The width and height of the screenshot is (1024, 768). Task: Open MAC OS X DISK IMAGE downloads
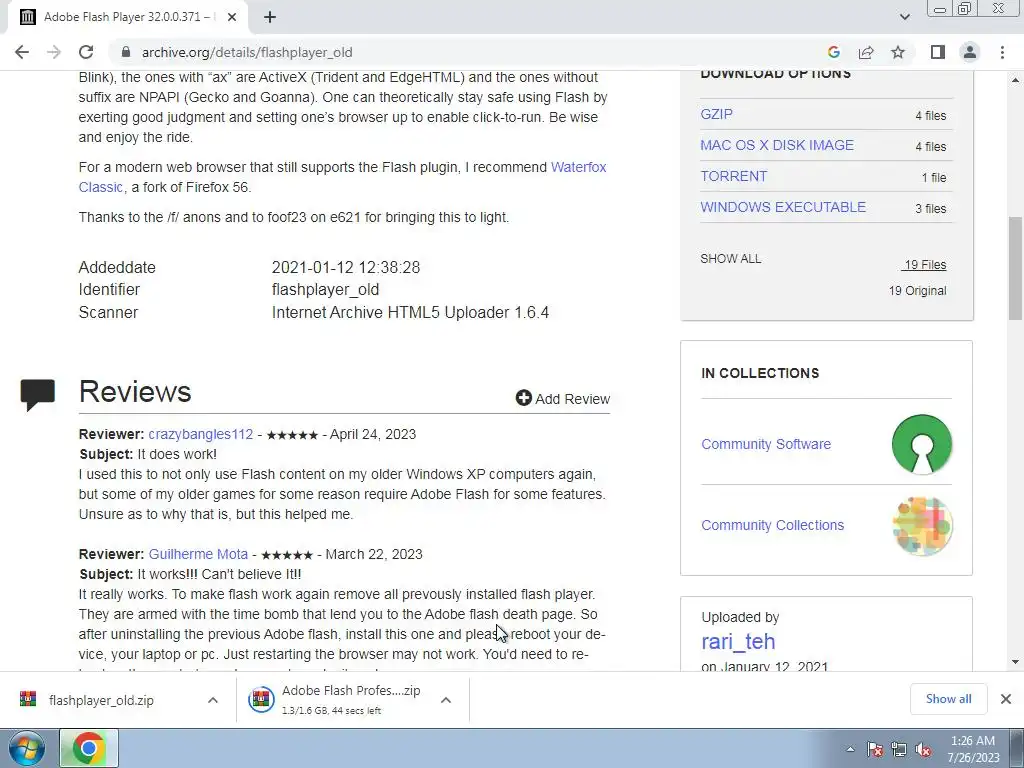(777, 145)
